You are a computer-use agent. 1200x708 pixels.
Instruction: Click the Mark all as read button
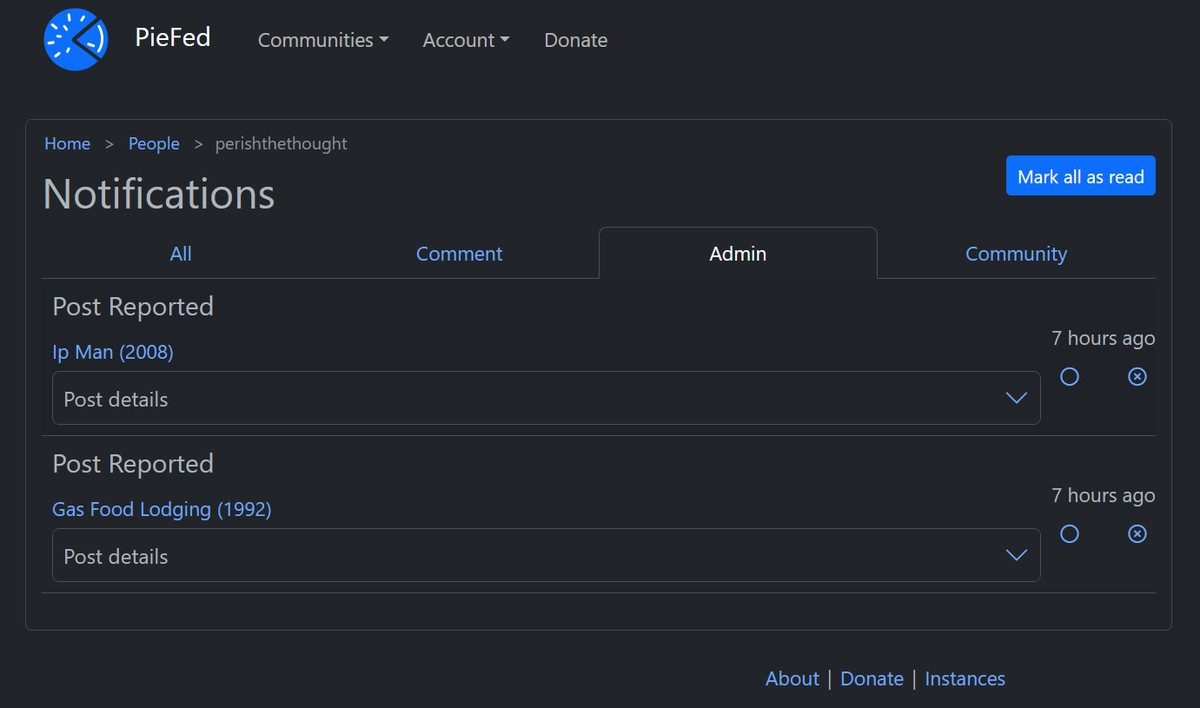[x=1080, y=175]
